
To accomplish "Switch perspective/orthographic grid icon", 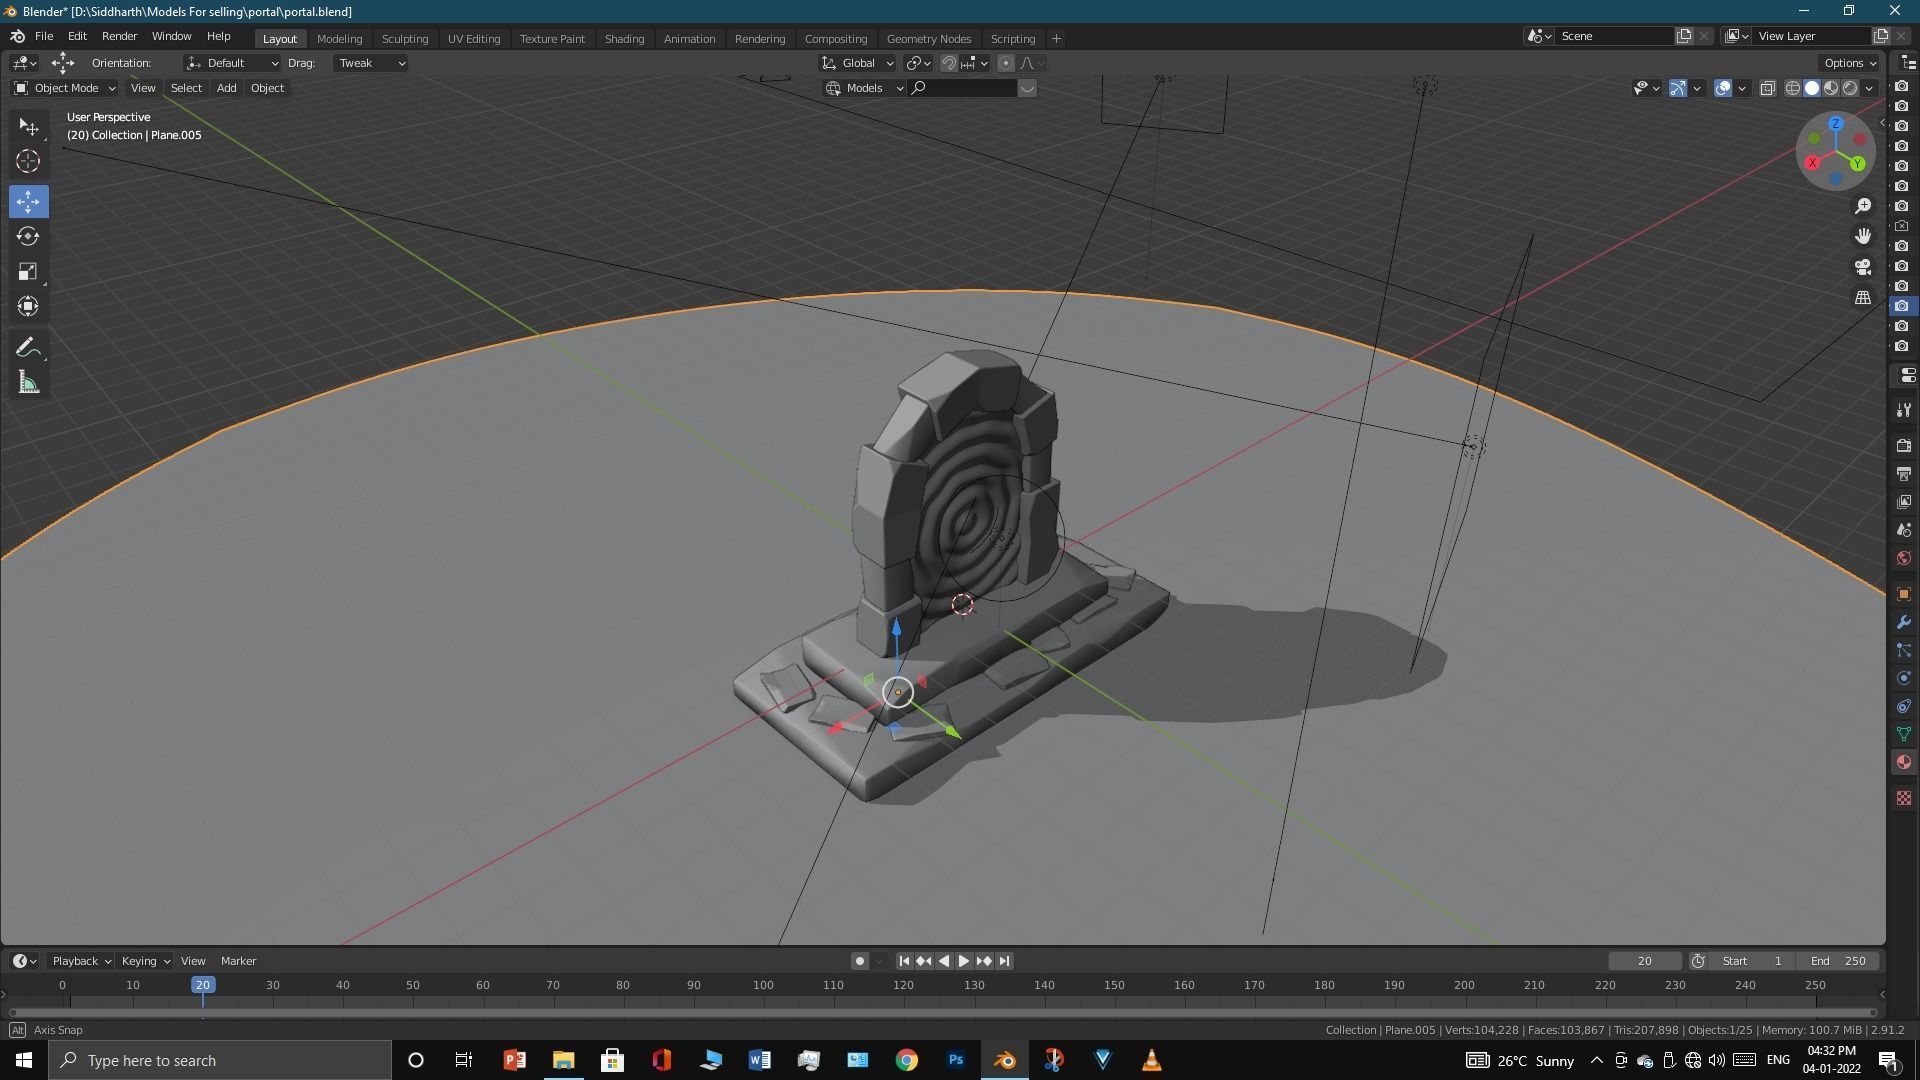I will click(1863, 298).
